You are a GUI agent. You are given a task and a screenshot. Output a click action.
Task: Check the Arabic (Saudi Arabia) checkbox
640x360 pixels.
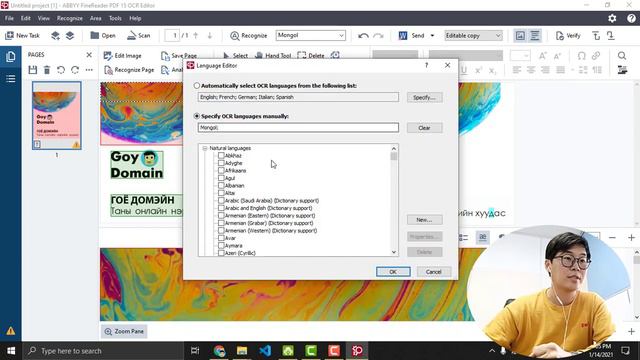221,200
